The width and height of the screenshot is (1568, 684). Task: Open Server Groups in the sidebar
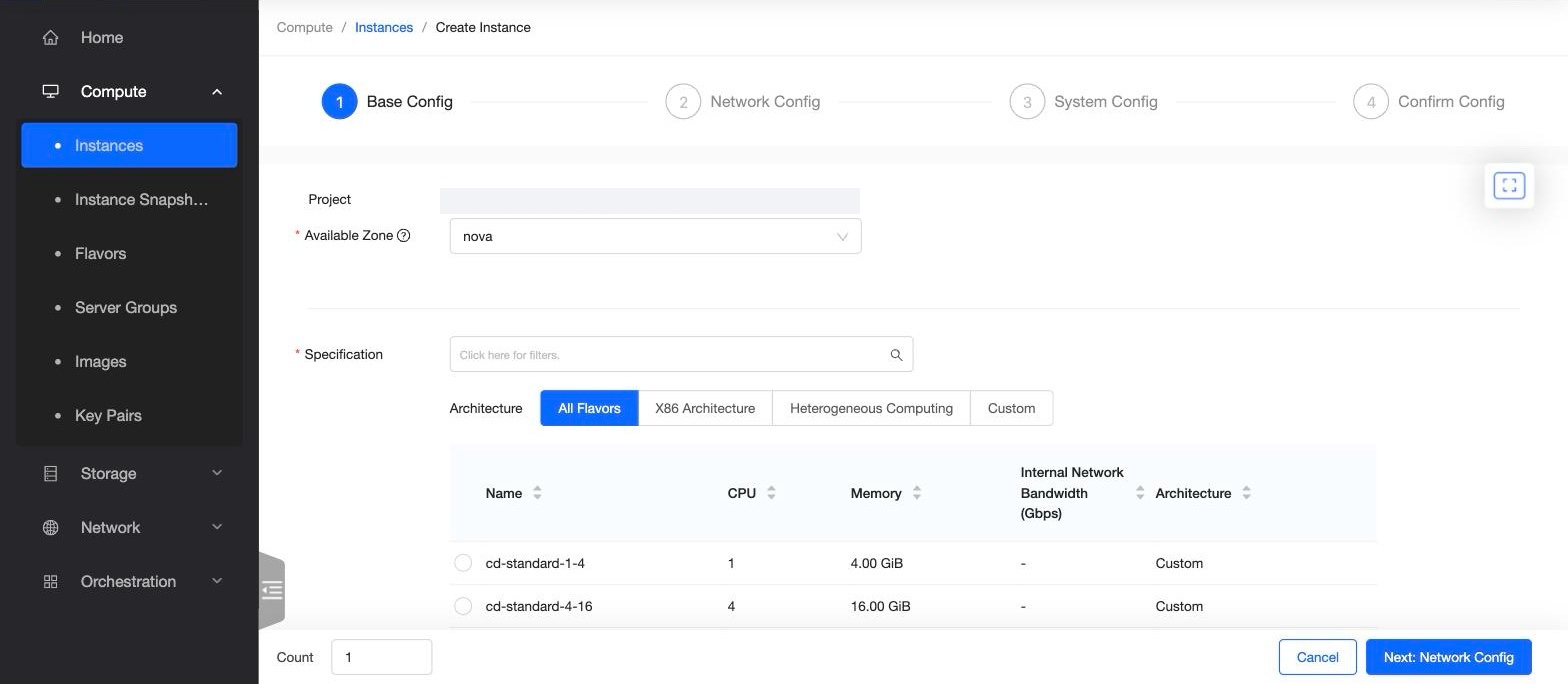(x=129, y=307)
